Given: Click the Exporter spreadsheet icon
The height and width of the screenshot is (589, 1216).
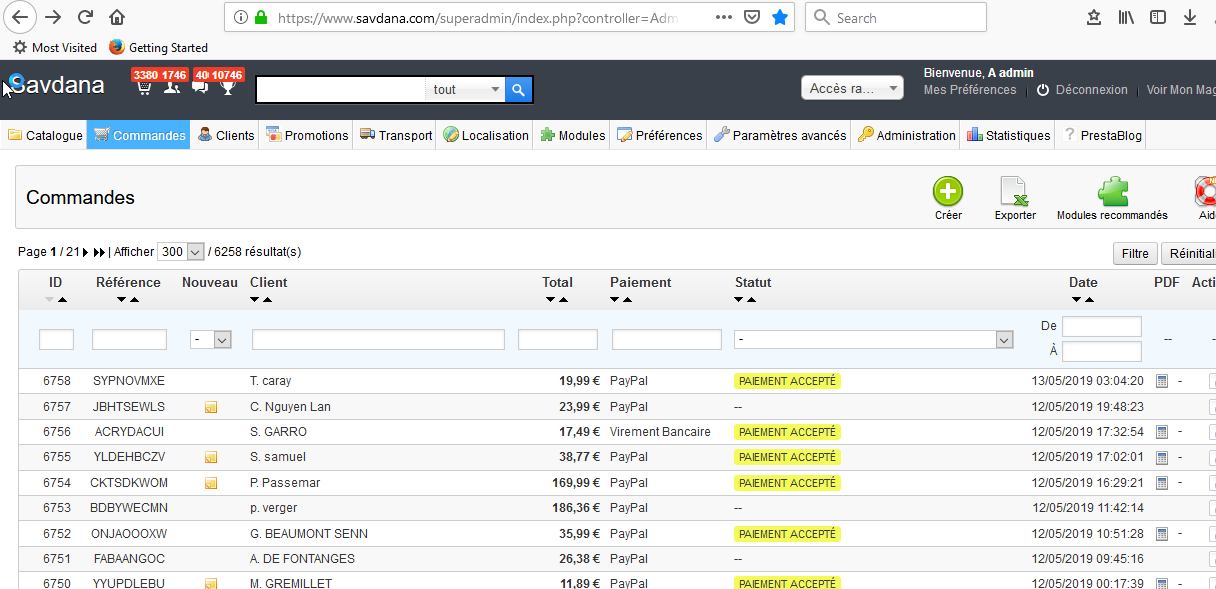Looking at the screenshot, I should (x=1014, y=192).
